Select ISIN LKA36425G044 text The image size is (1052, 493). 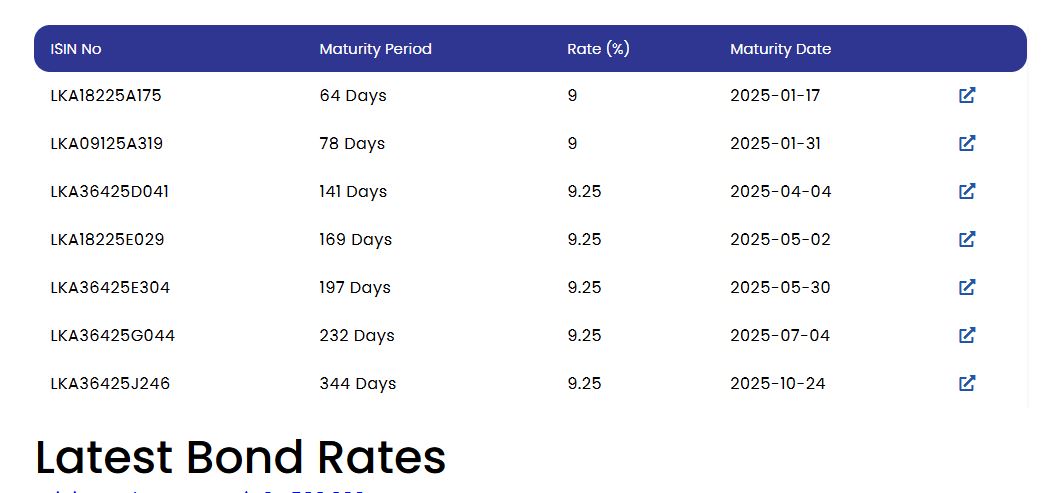113,335
